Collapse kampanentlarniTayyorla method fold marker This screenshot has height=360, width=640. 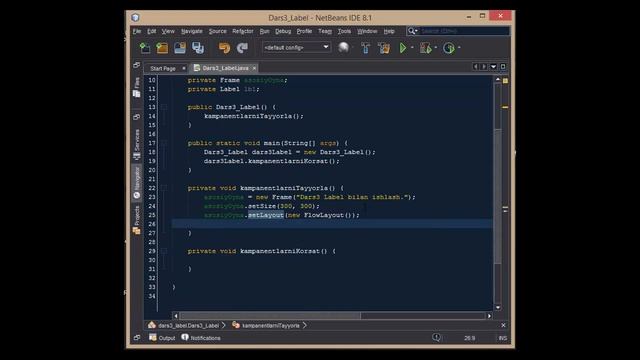coord(164,188)
